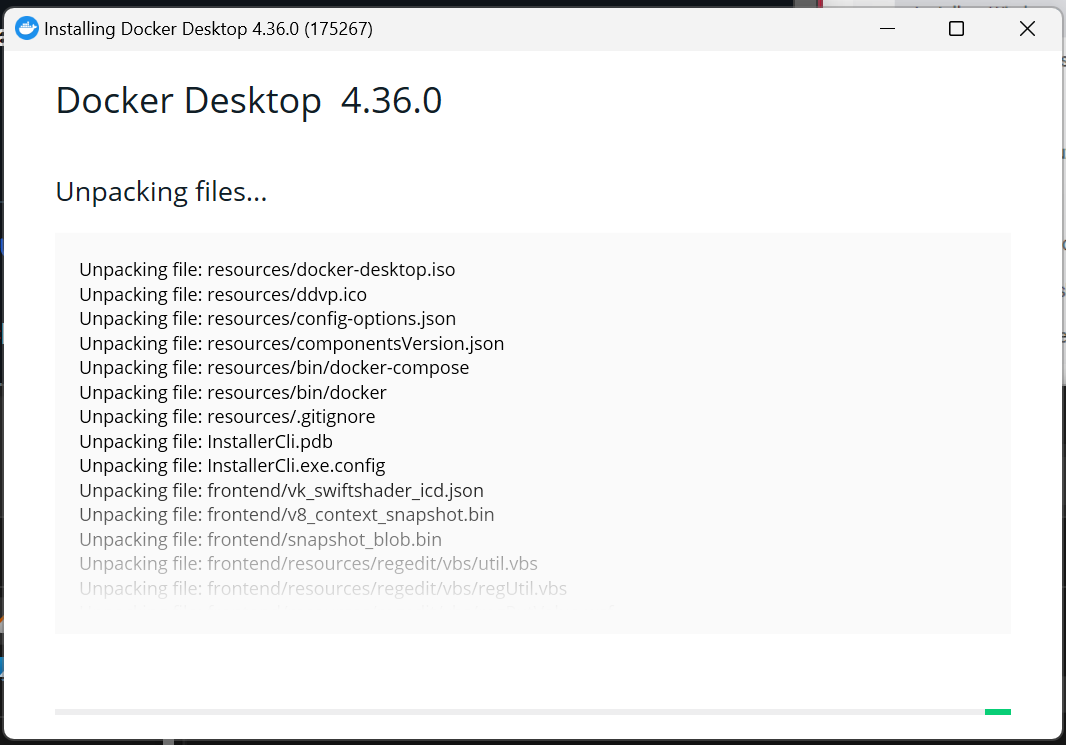Image resolution: width=1066 pixels, height=745 pixels.
Task: Select the 'resources/config-options.json' log line
Action: (268, 319)
